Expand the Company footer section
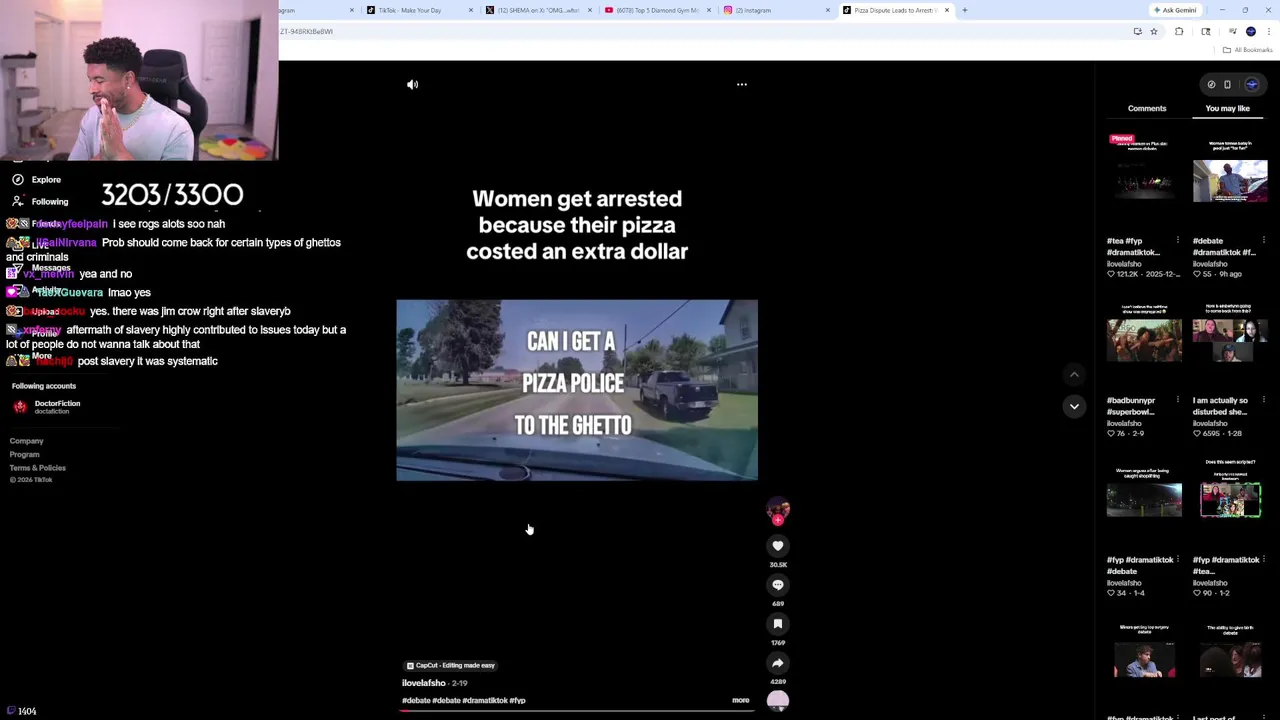 tap(27, 441)
